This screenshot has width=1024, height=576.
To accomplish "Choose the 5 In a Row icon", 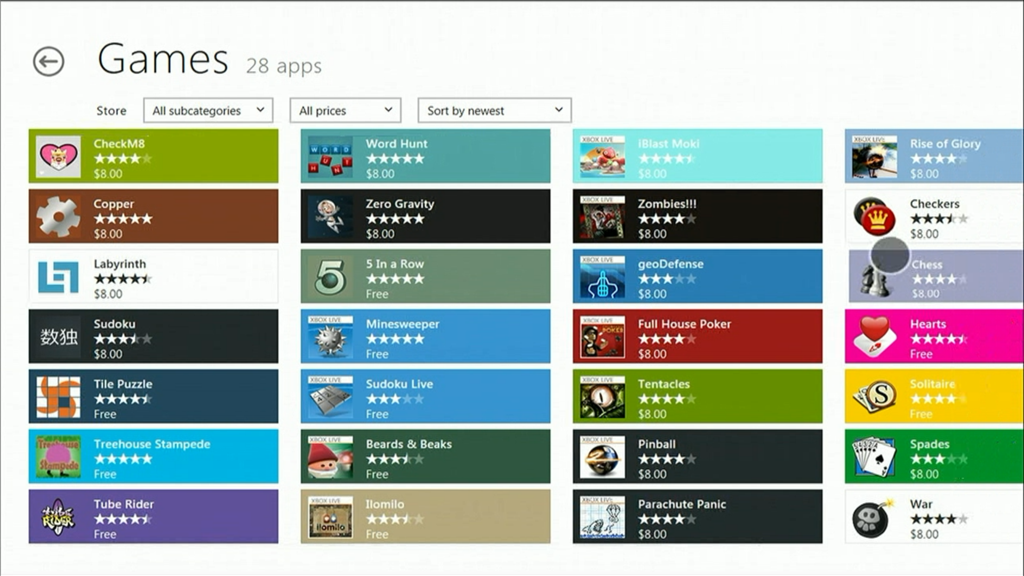I will pyautogui.click(x=330, y=277).
